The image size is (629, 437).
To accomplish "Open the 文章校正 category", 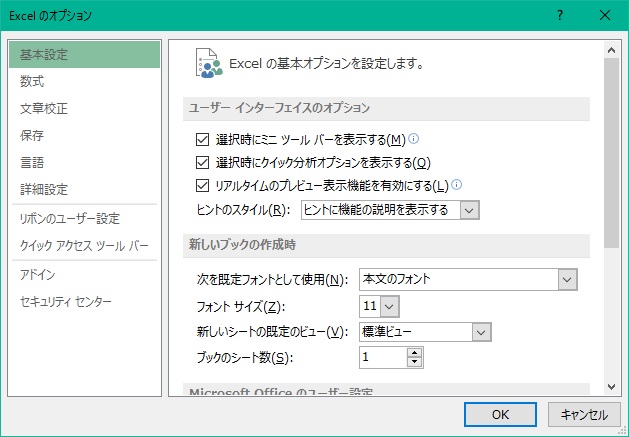I will coord(84,108).
